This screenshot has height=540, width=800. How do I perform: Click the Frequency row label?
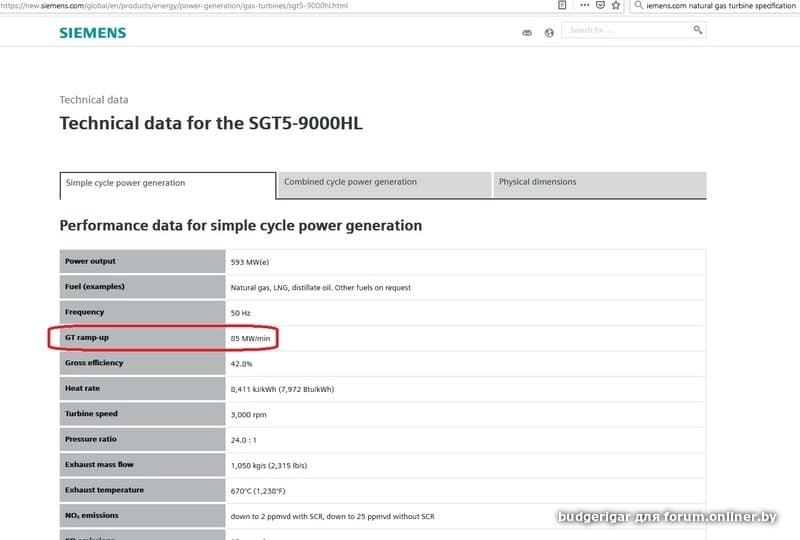coord(84,312)
